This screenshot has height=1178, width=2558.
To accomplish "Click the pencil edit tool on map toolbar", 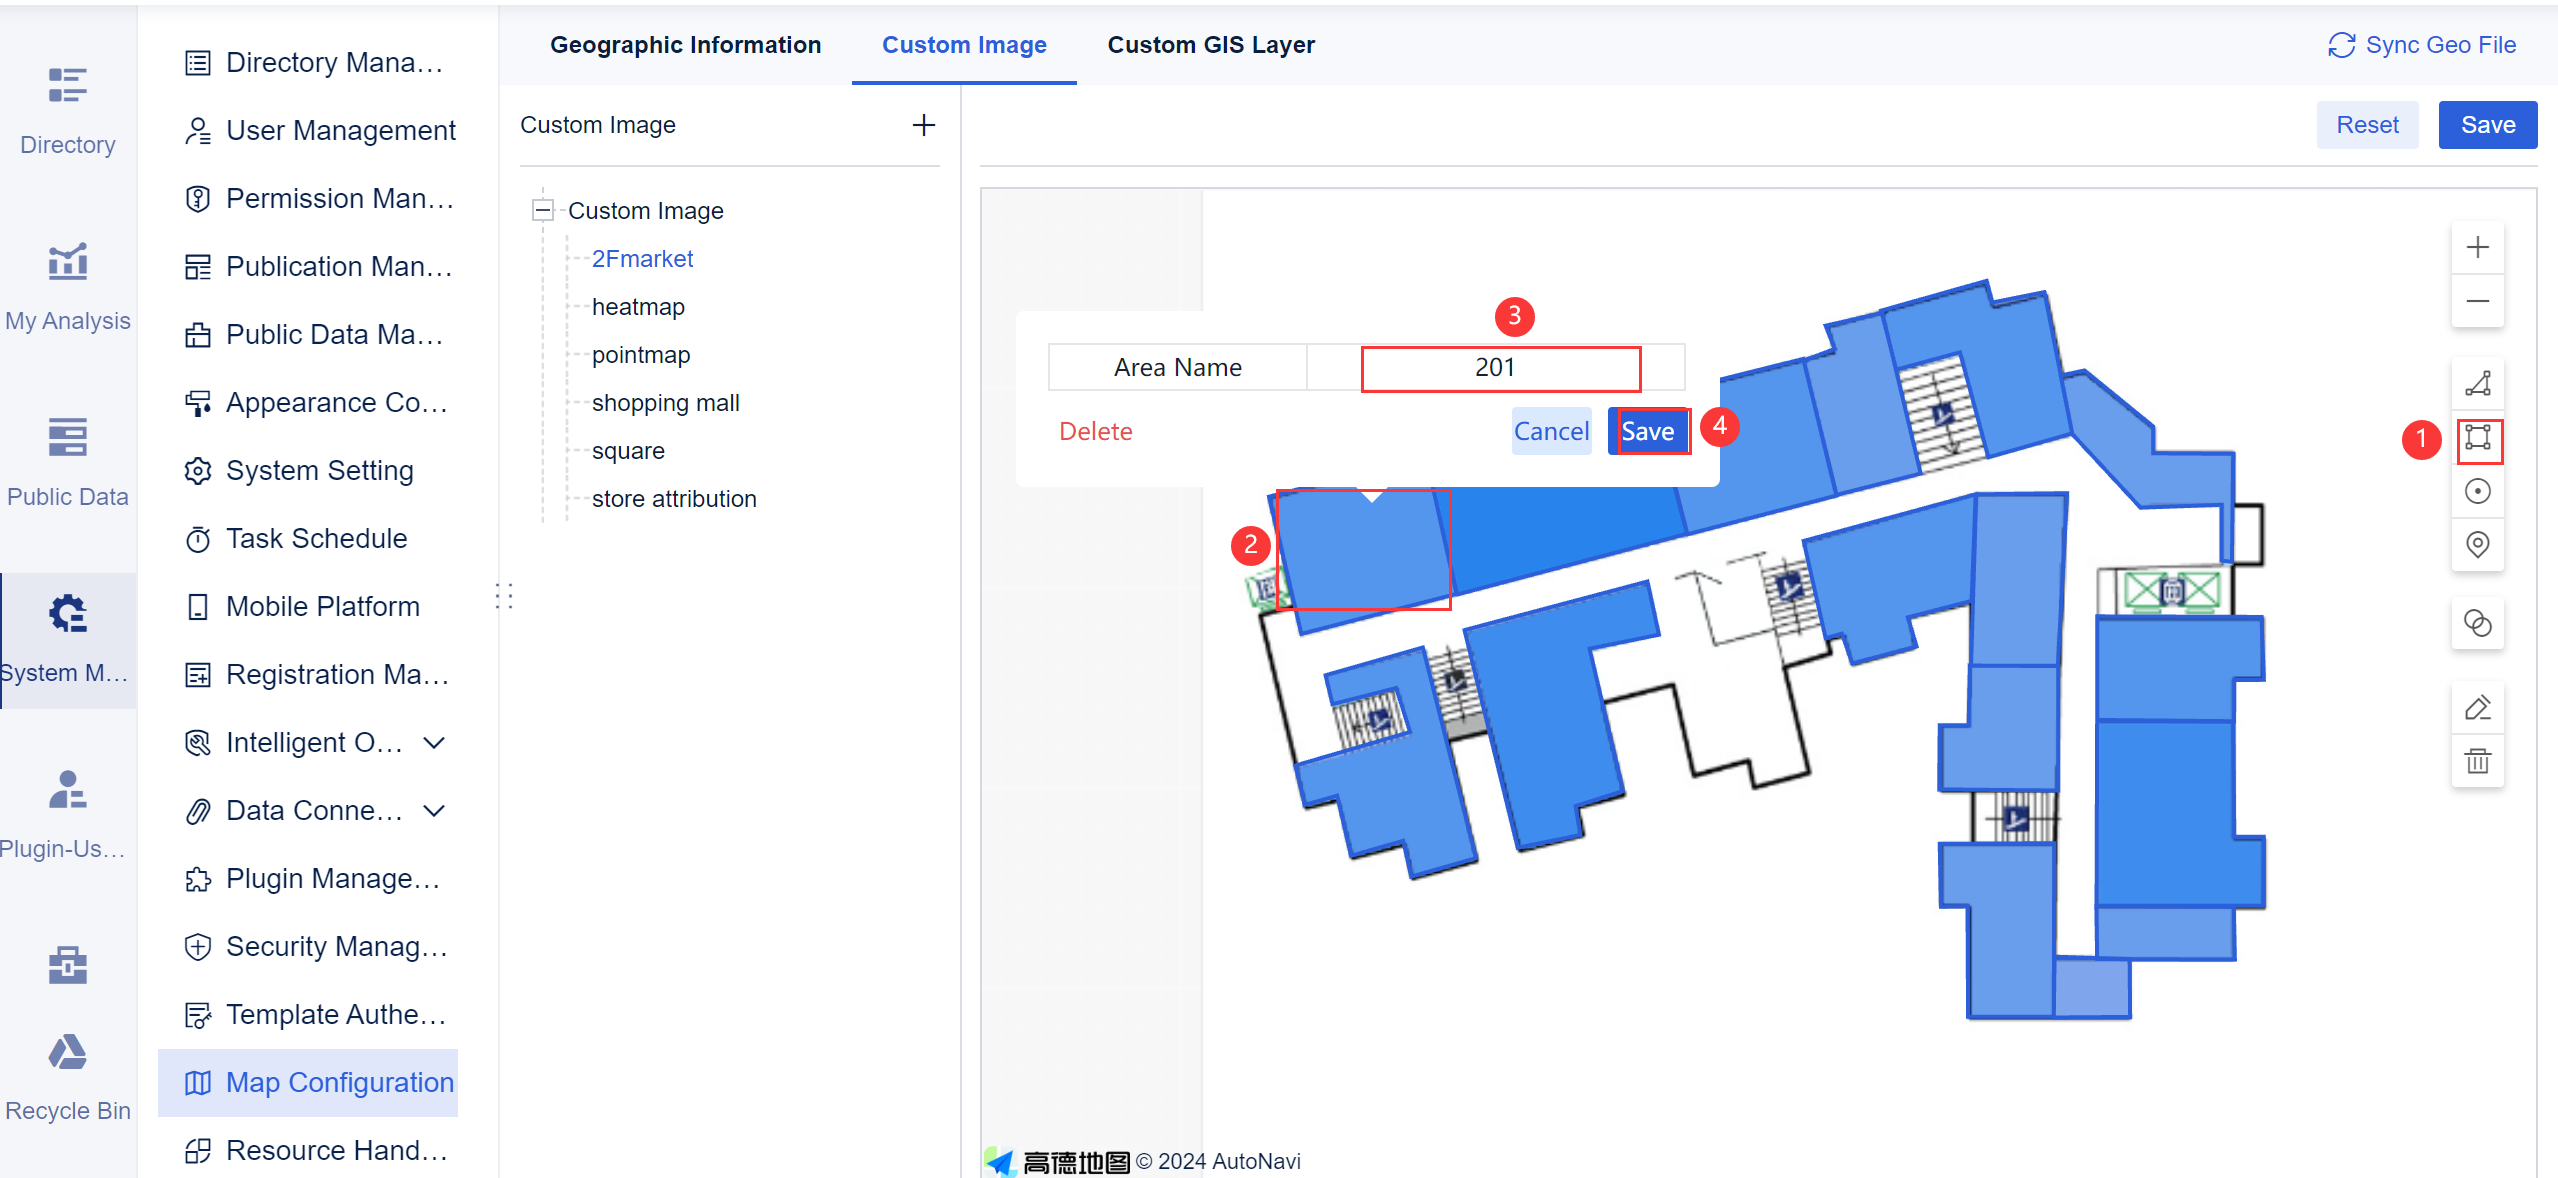I will tap(2478, 707).
